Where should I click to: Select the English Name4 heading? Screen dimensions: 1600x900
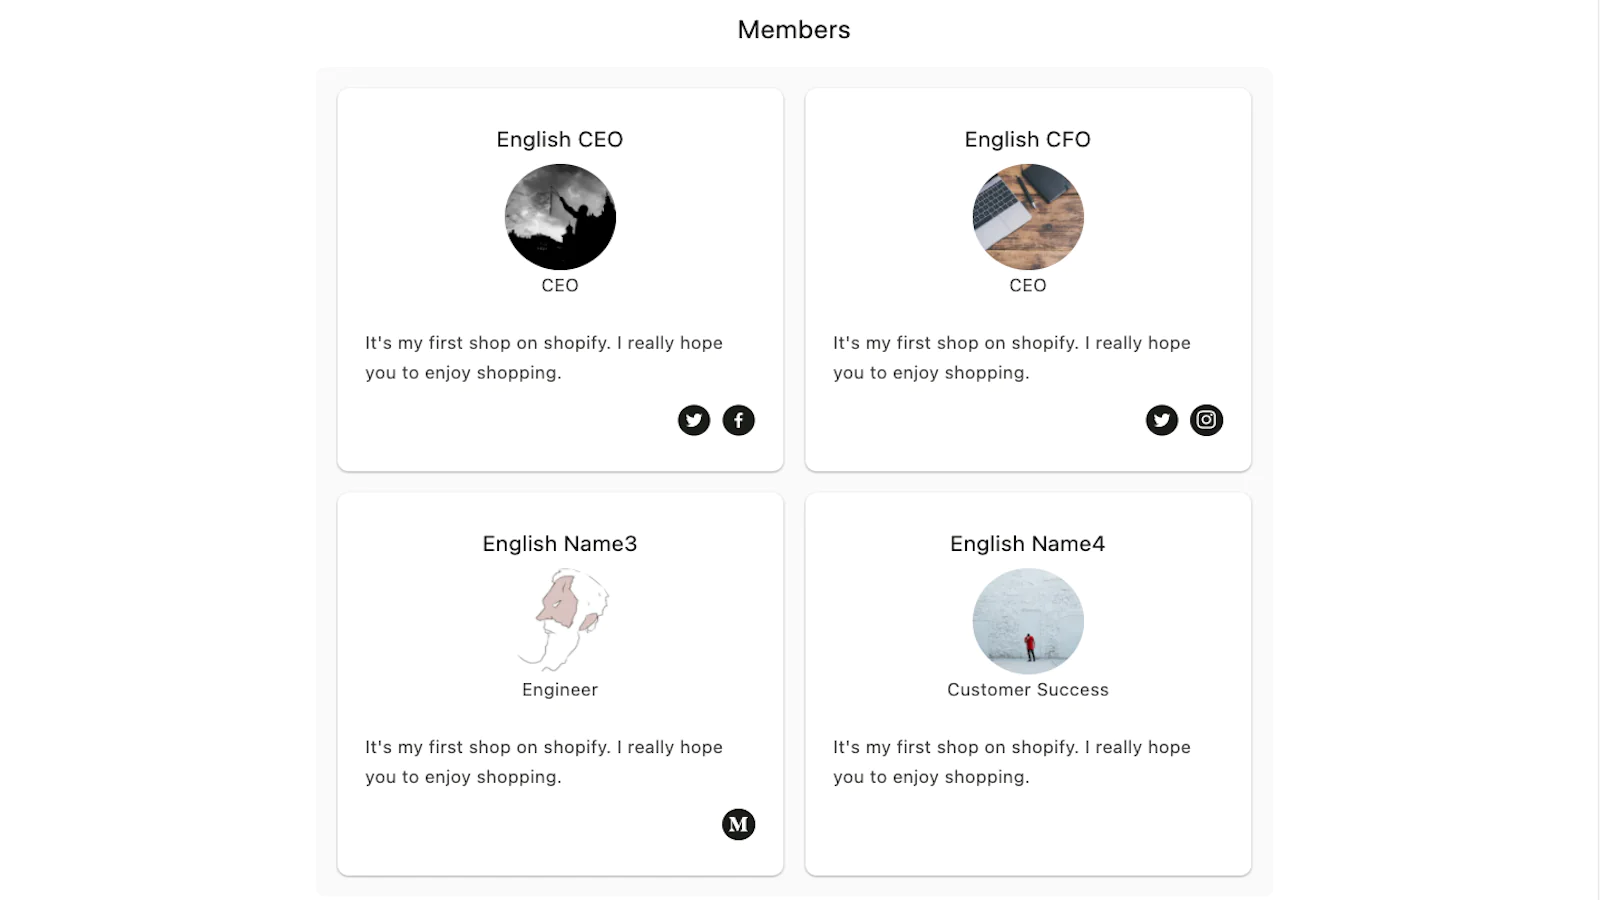click(x=1028, y=543)
